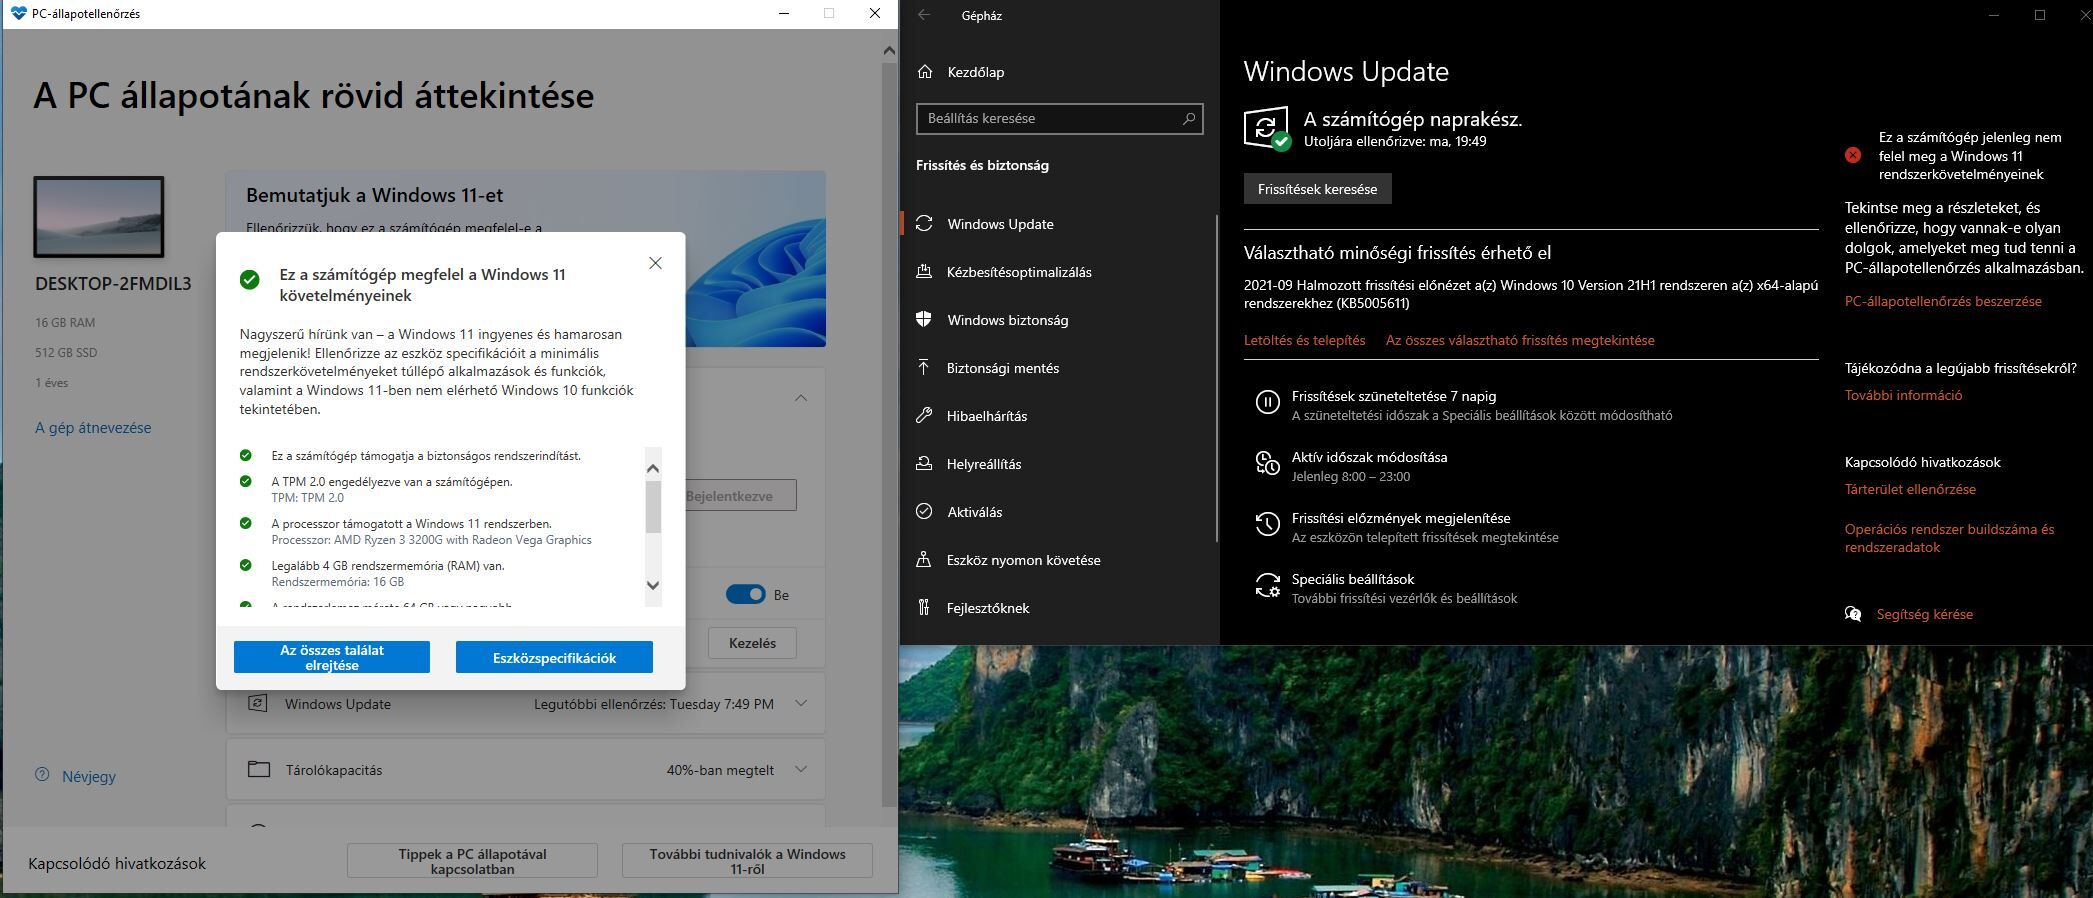Click the clock icon for Aktív időszak módosítása
The height and width of the screenshot is (898, 2093).
(x=1267, y=463)
